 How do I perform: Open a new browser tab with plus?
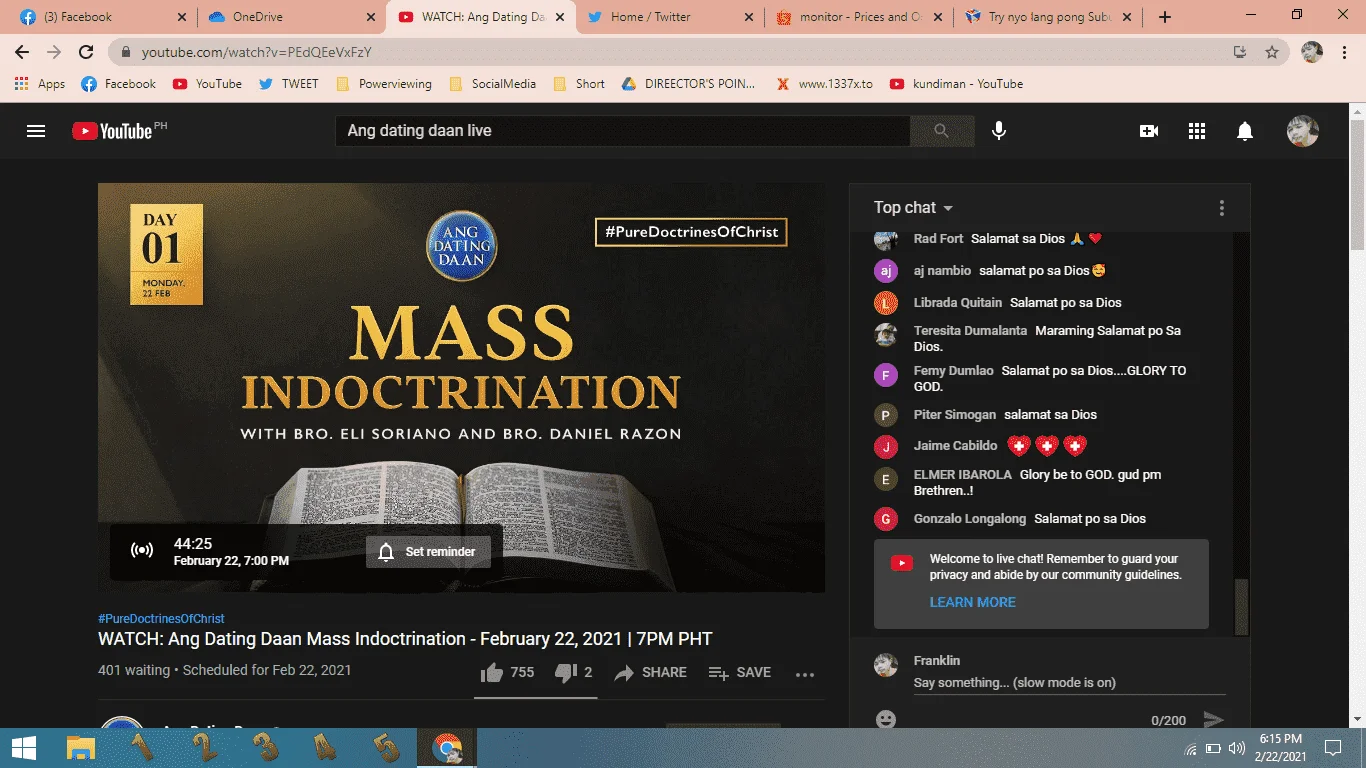[x=1164, y=17]
